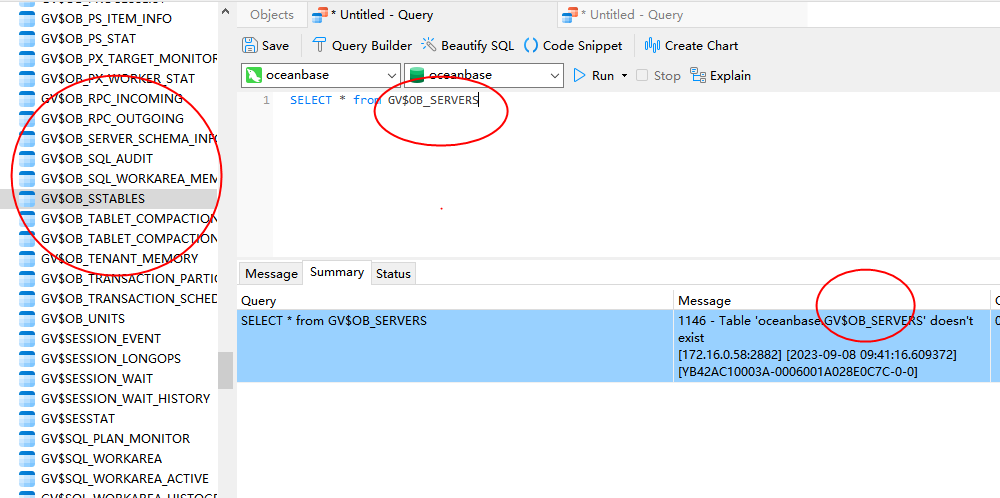Select GV$OB_SQL_AUDIT view
This screenshot has width=1000, height=498.
(97, 158)
